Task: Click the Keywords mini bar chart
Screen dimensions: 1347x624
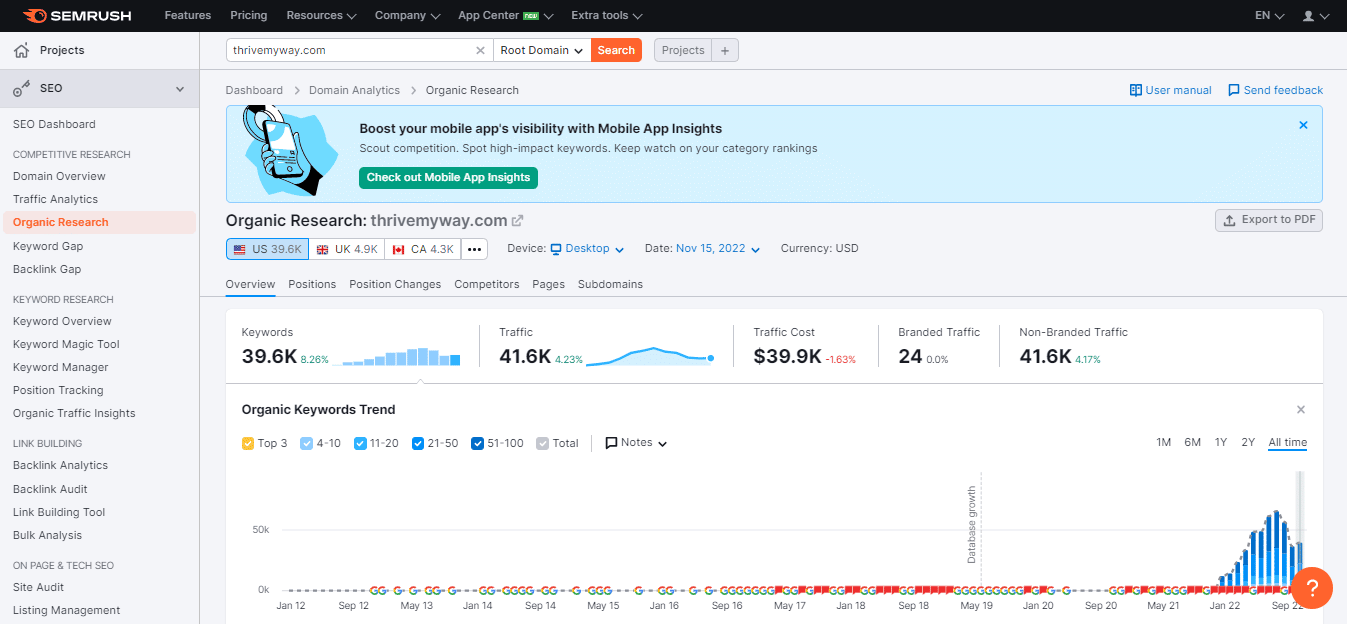Action: pyautogui.click(x=396, y=357)
